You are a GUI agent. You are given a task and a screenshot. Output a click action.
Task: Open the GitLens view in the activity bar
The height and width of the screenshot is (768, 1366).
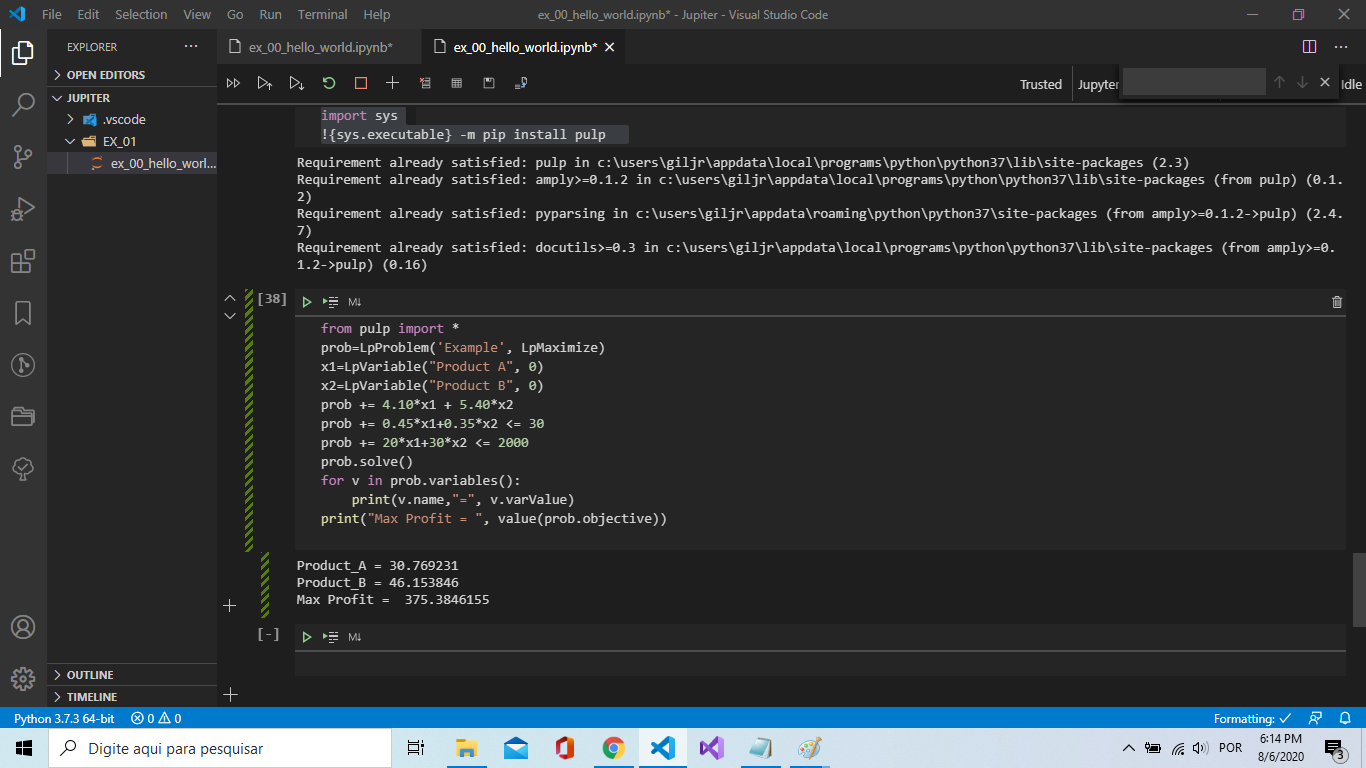(23, 365)
